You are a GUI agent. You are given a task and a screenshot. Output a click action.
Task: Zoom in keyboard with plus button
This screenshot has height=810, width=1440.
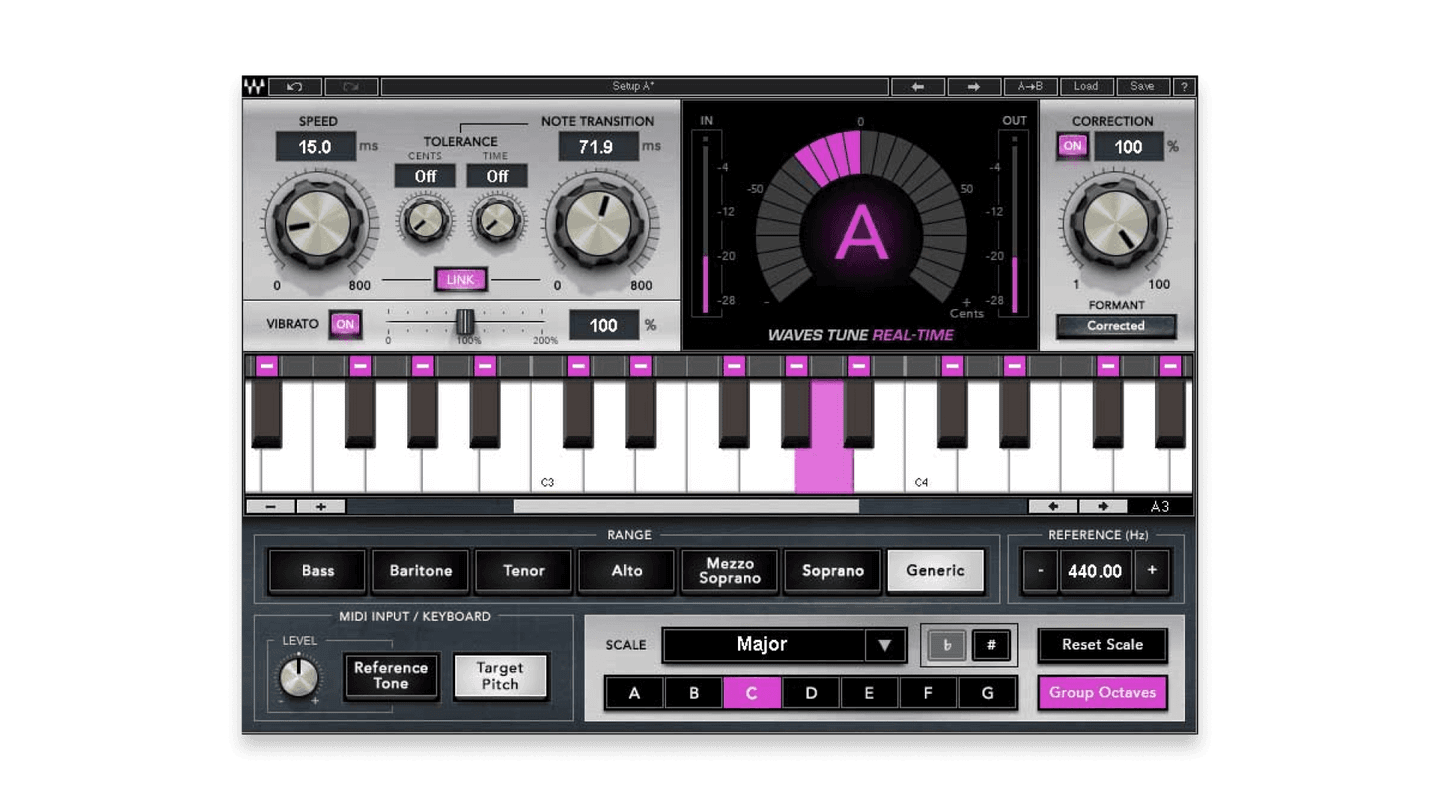coord(321,507)
